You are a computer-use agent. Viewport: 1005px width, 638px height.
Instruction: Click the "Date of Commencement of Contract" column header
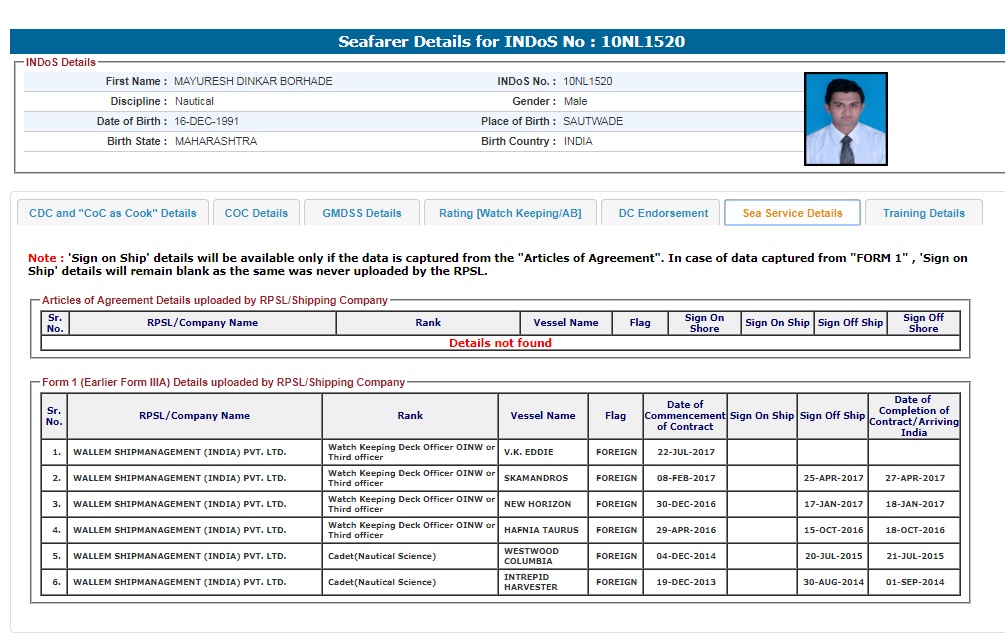point(685,416)
